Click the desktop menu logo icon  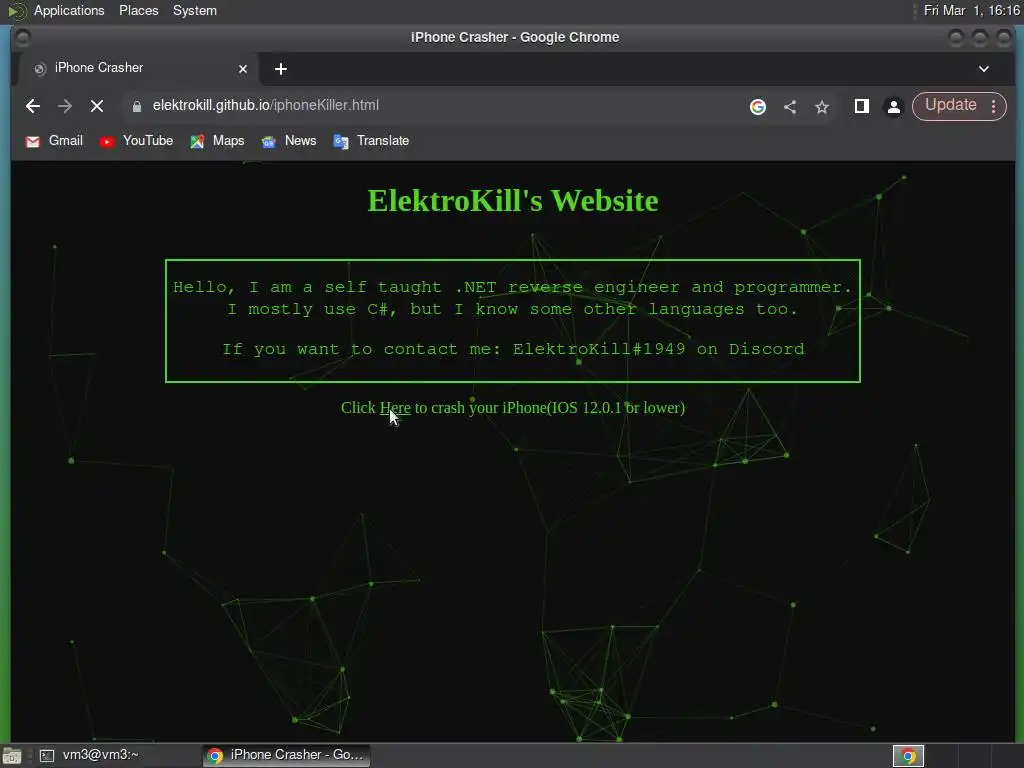[16, 11]
